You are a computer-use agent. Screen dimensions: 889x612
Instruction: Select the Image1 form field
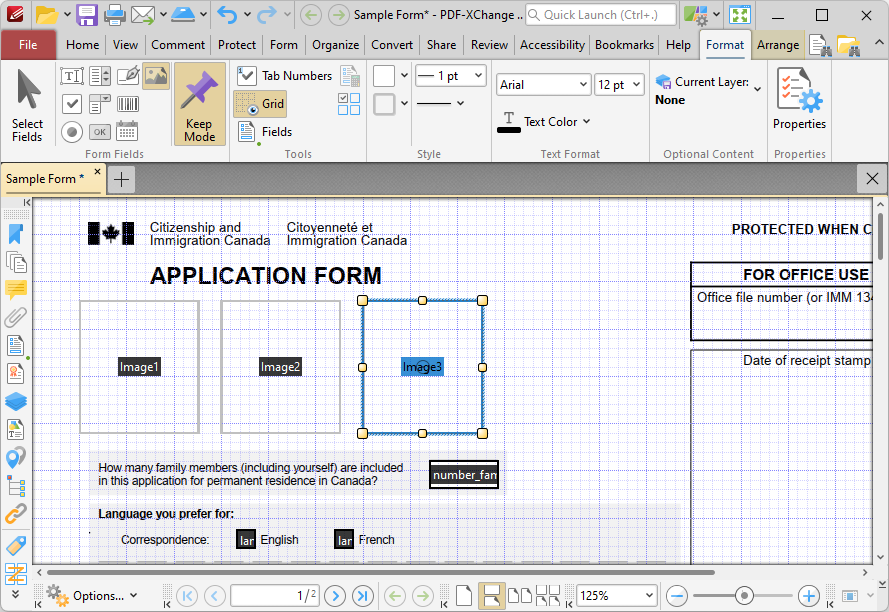[x=139, y=367]
